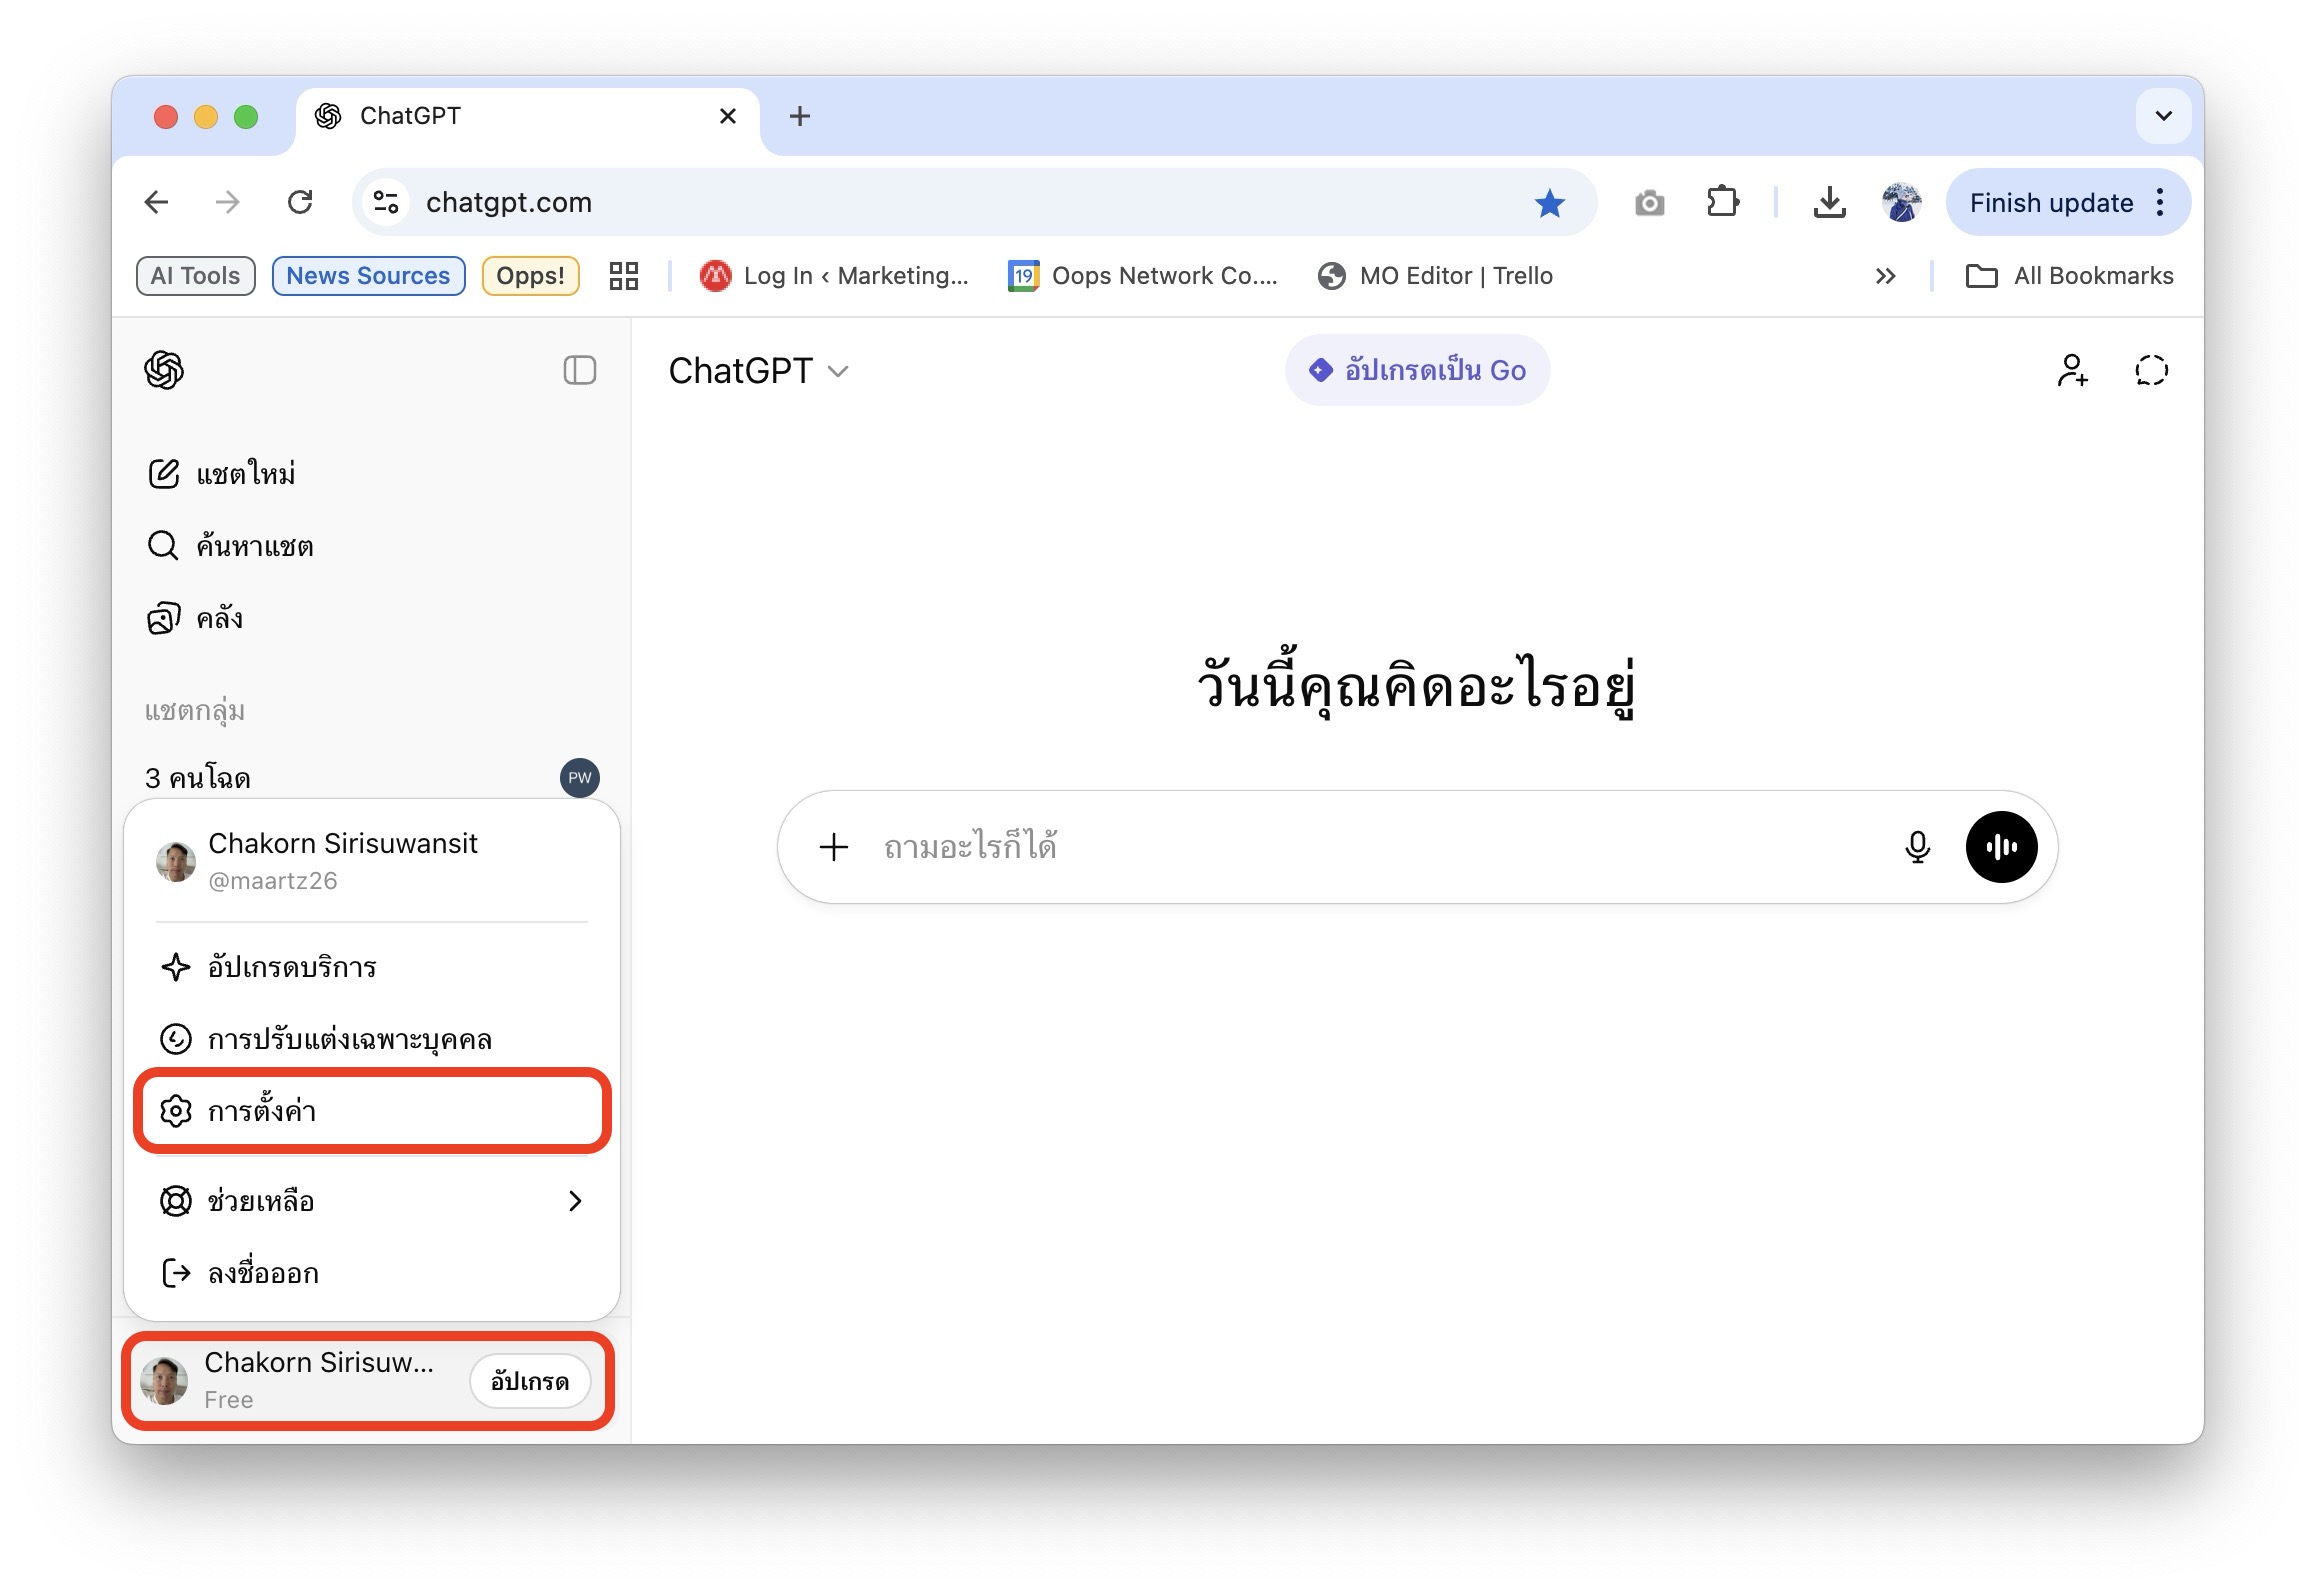Toggle the sidebar collapse icon
Screen dimensions: 2316x1592
pyautogui.click(x=580, y=371)
